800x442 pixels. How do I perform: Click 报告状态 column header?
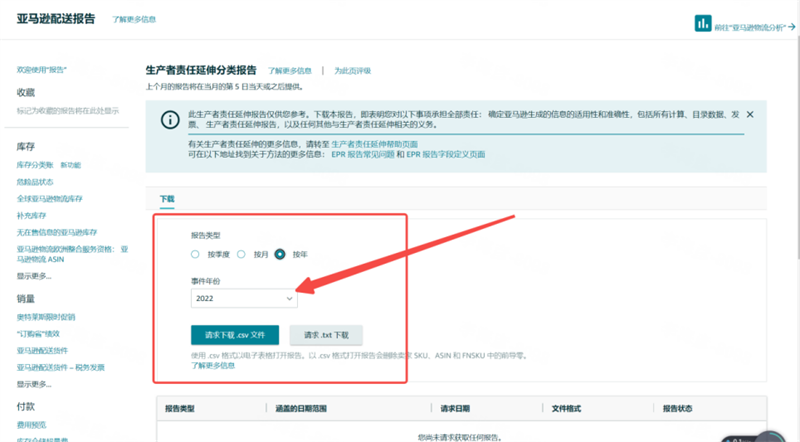click(678, 408)
